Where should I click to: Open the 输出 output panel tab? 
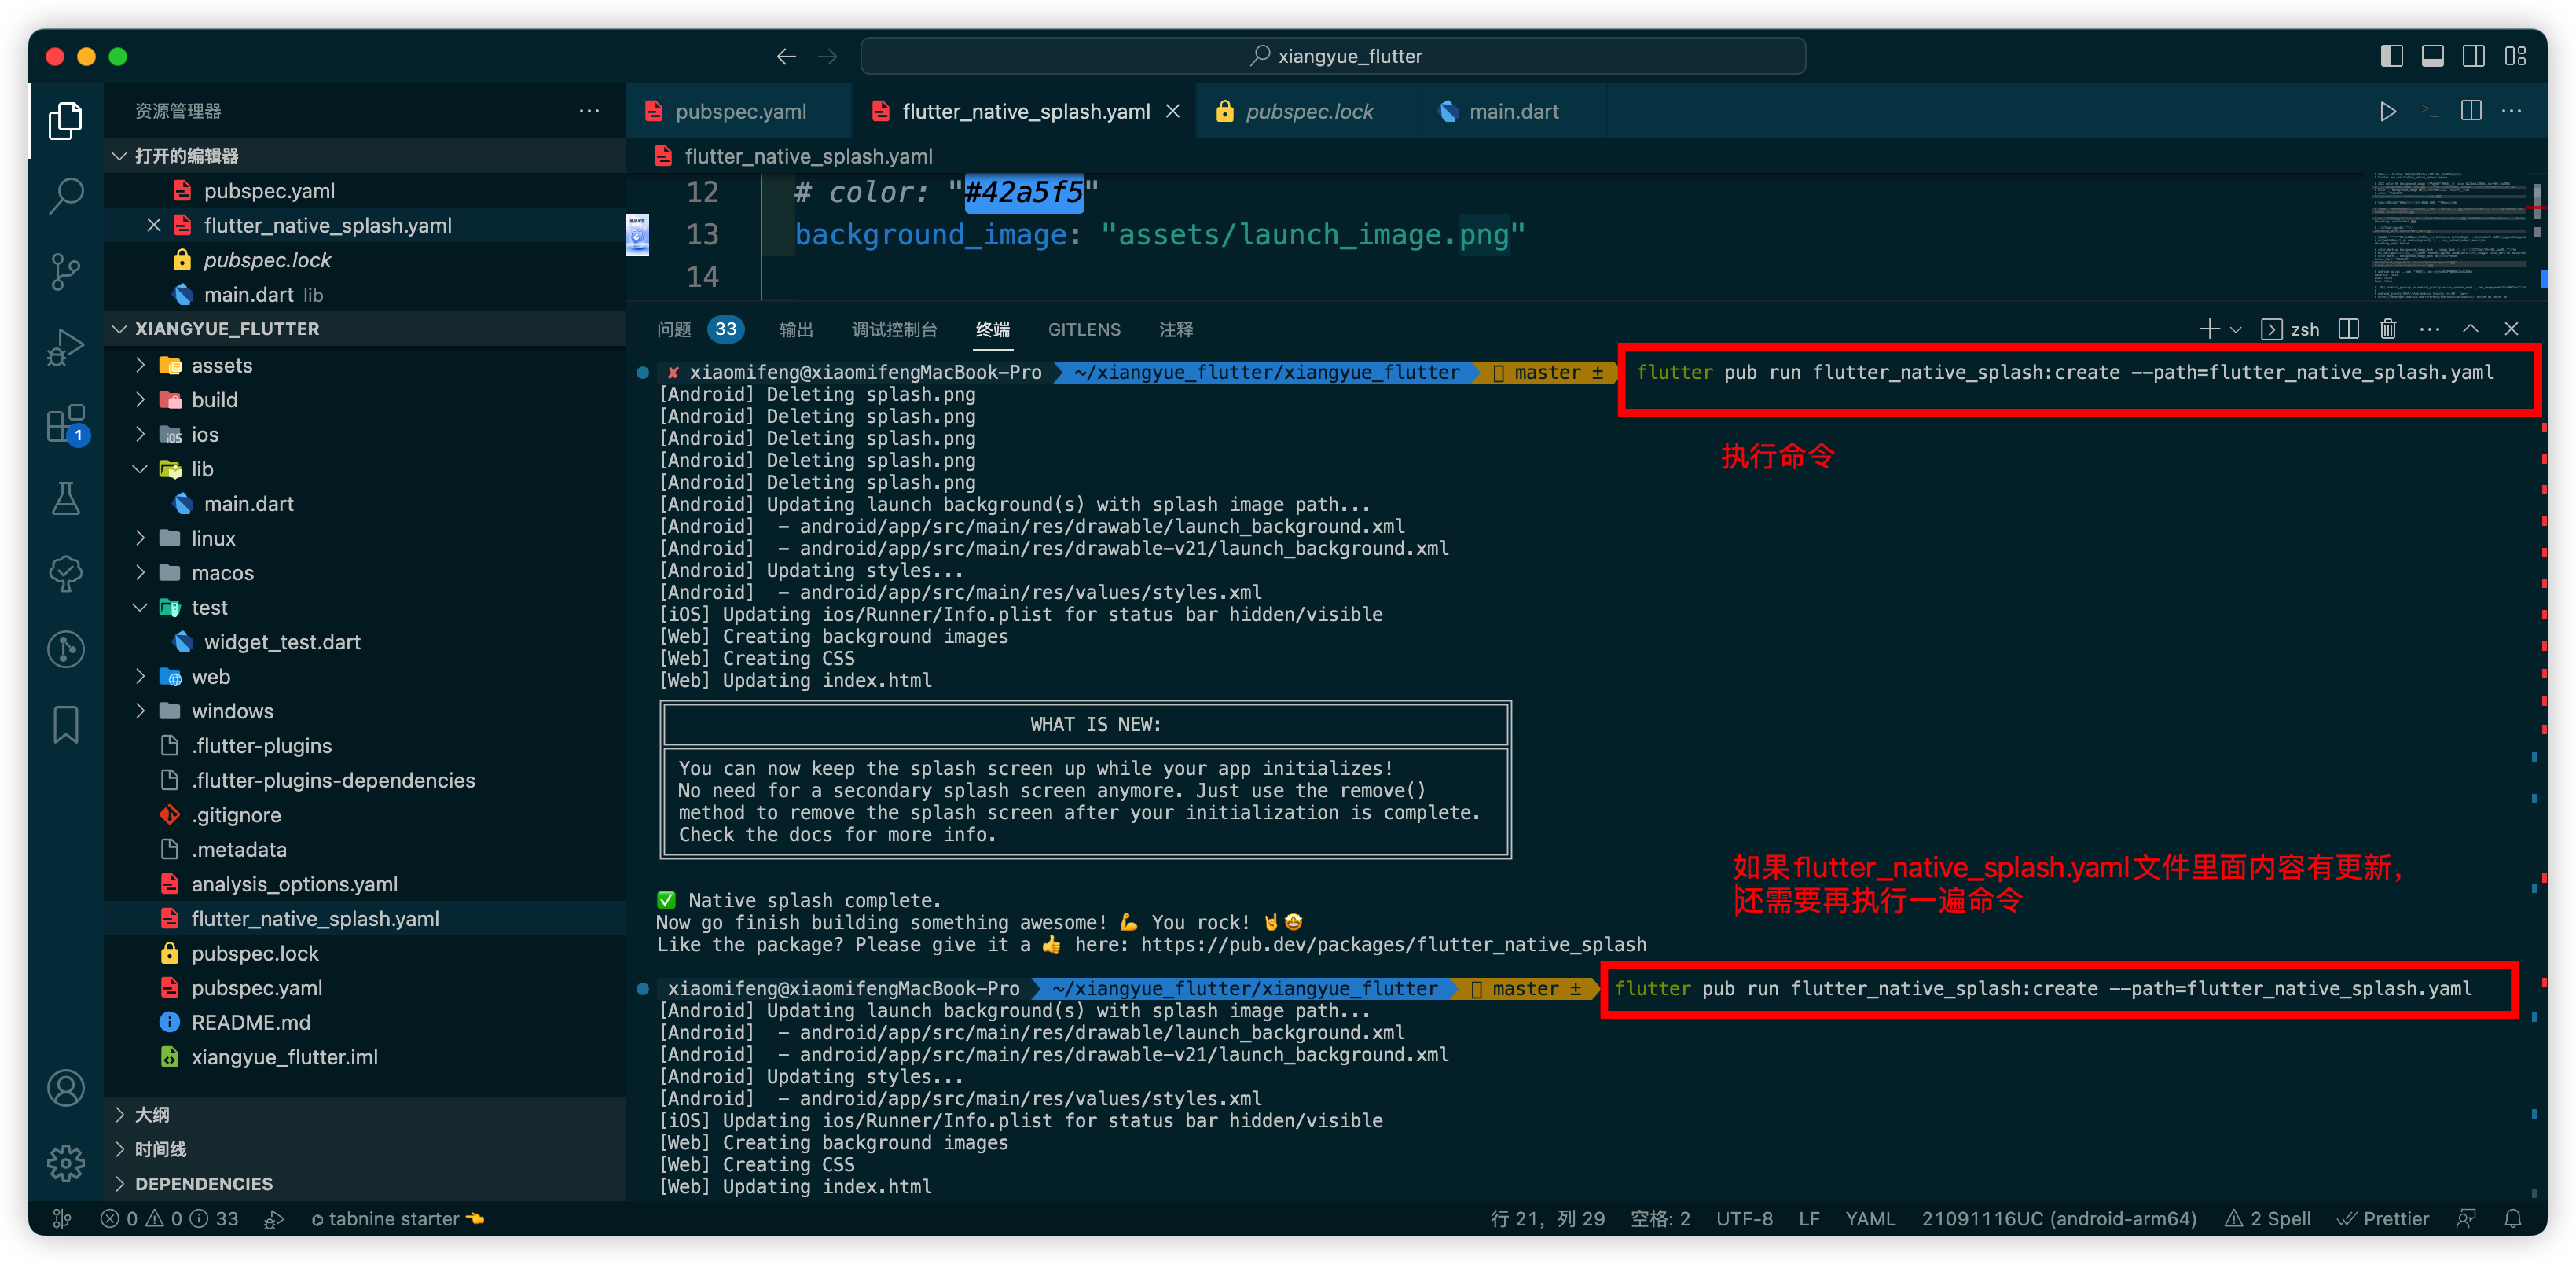pyautogui.click(x=796, y=329)
